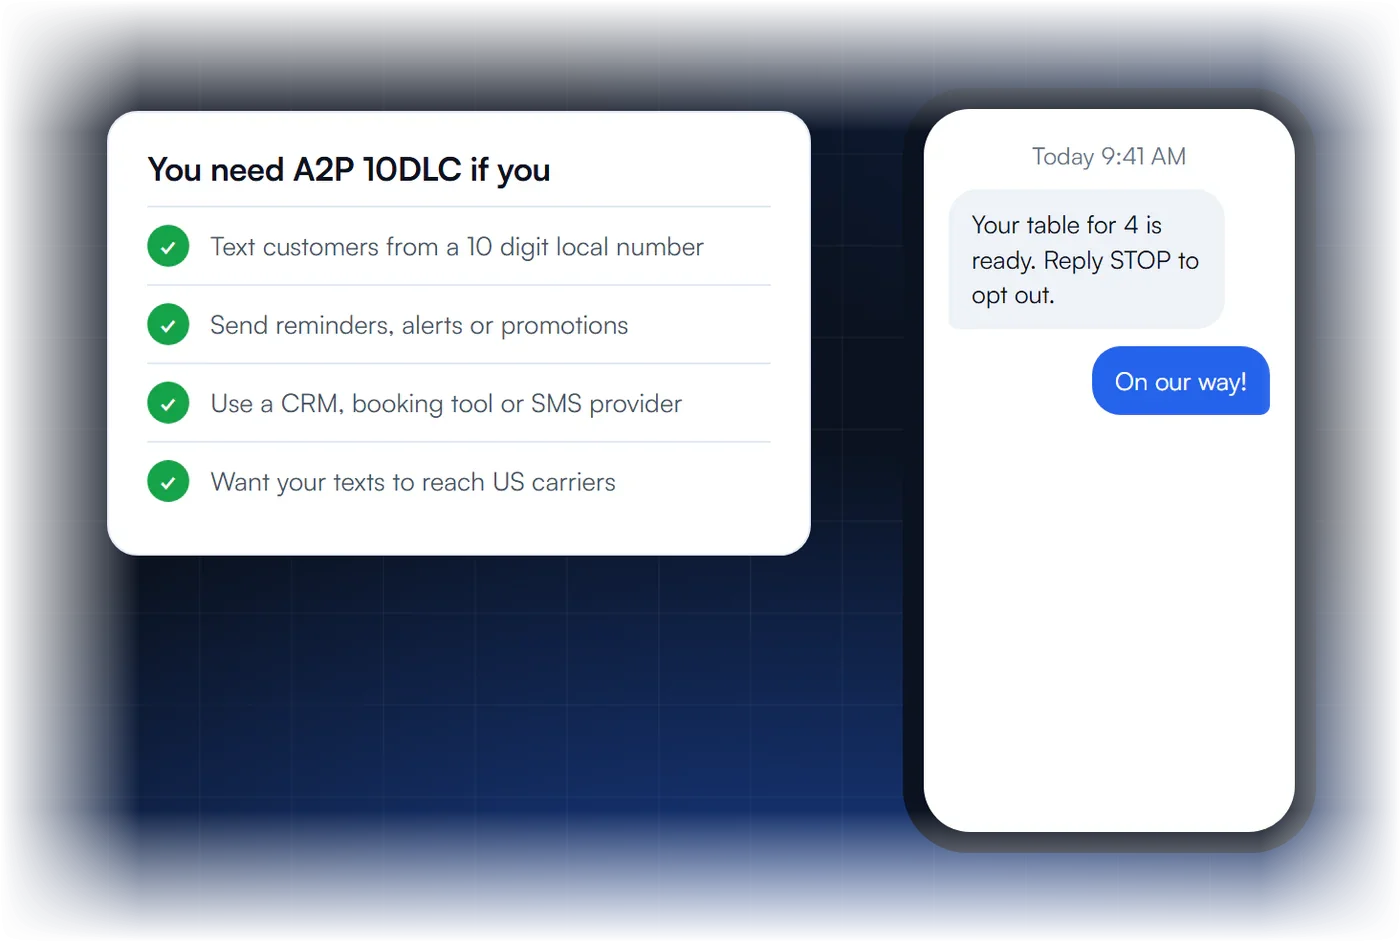Screen dimensions: 1400x941
Task: Click the heading "You need A2P 10DLC if you"
Action: pyautogui.click(x=349, y=170)
